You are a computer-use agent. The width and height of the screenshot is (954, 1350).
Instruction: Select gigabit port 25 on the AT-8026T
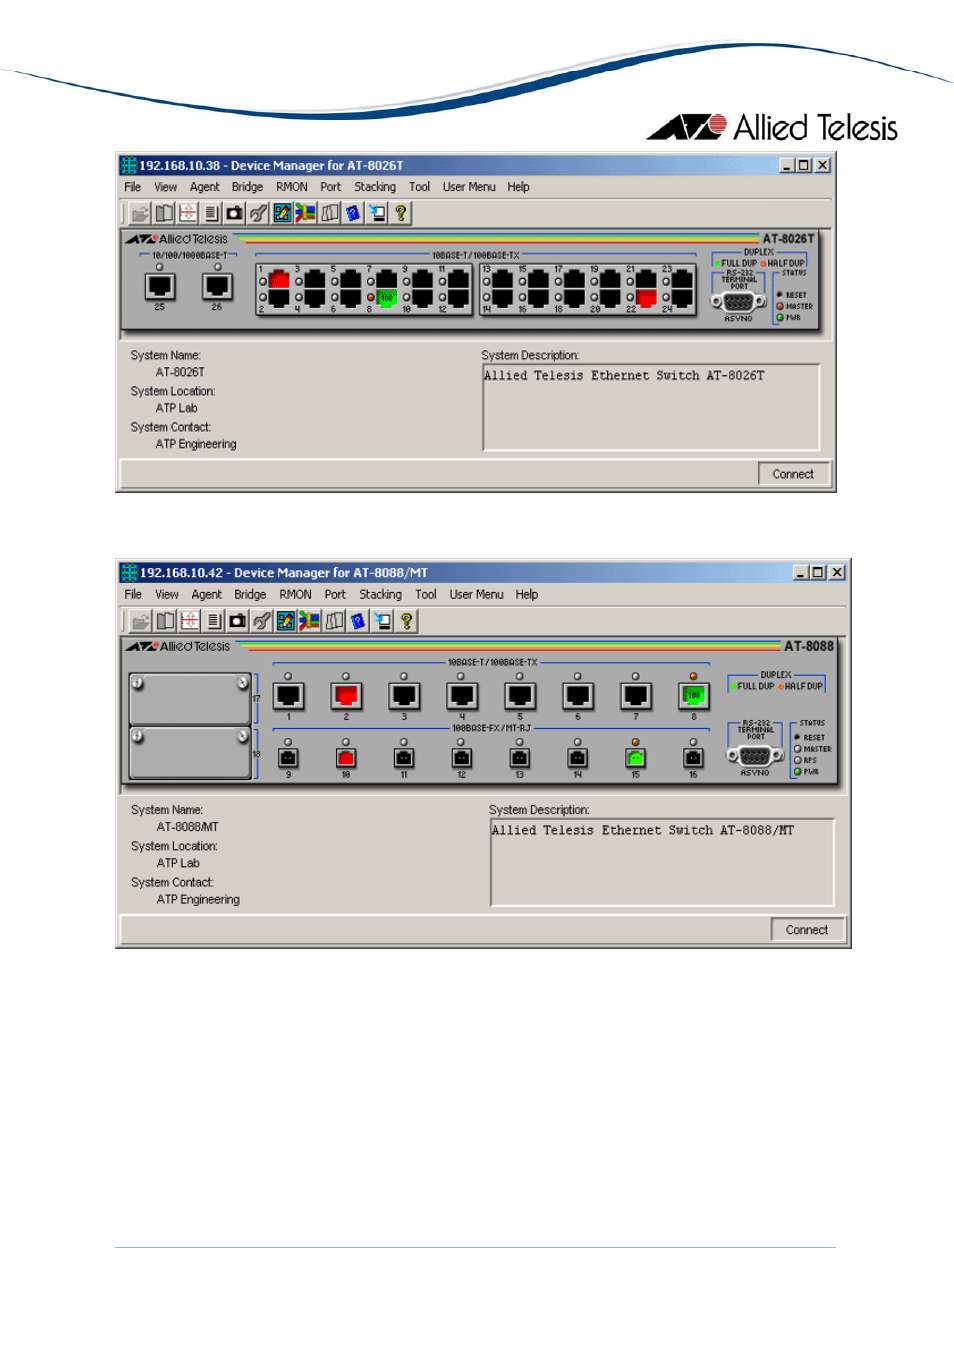tap(160, 287)
